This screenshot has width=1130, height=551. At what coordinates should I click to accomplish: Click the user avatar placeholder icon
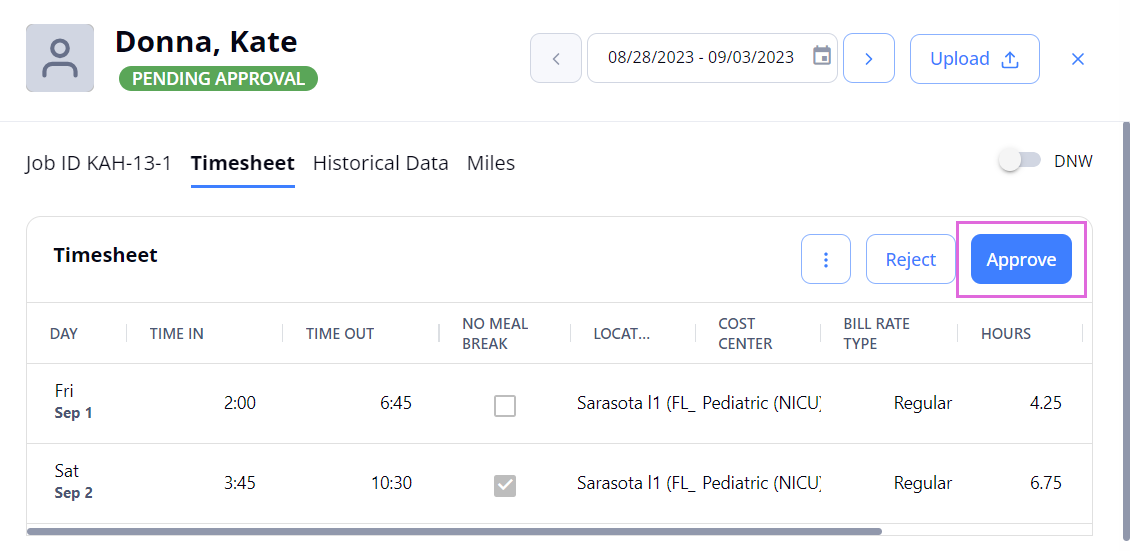coord(60,58)
